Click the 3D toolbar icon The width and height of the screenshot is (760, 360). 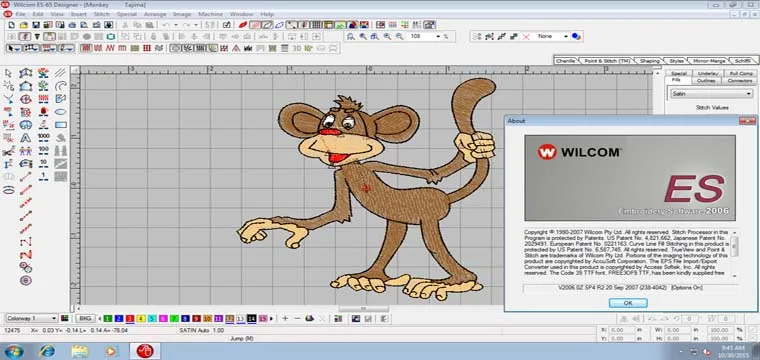297,48
